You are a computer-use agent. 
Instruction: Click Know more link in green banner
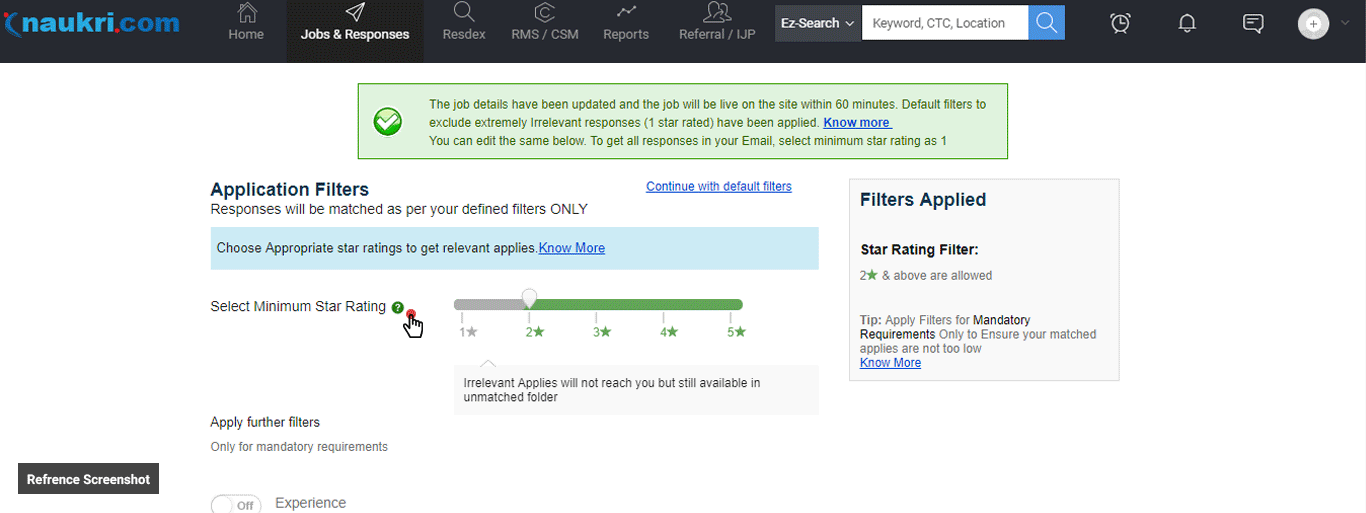pyautogui.click(x=856, y=122)
